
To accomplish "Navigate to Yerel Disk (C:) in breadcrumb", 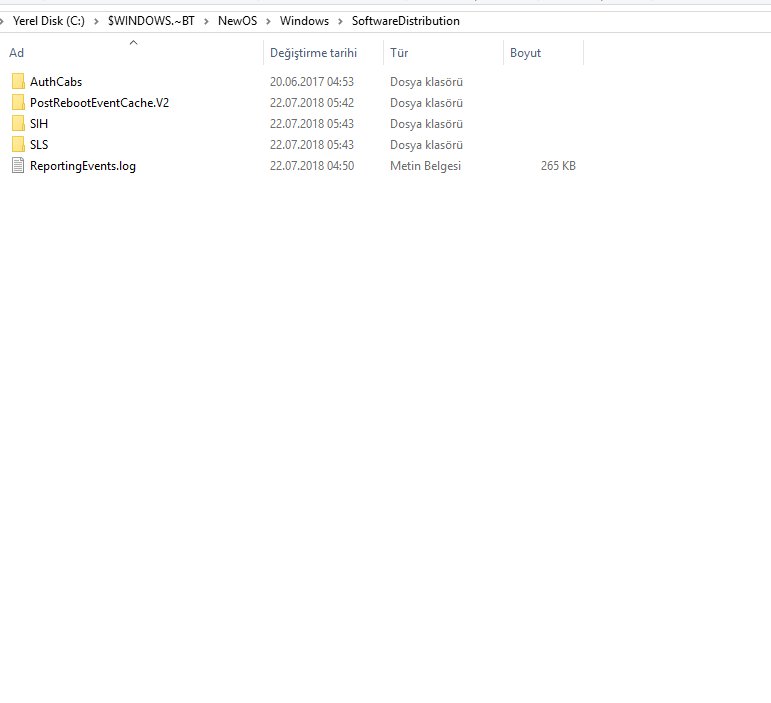I will pyautogui.click(x=49, y=21).
